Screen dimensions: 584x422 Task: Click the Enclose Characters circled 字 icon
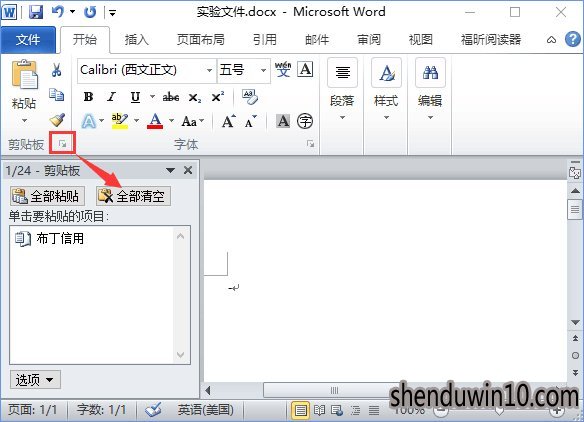305,121
